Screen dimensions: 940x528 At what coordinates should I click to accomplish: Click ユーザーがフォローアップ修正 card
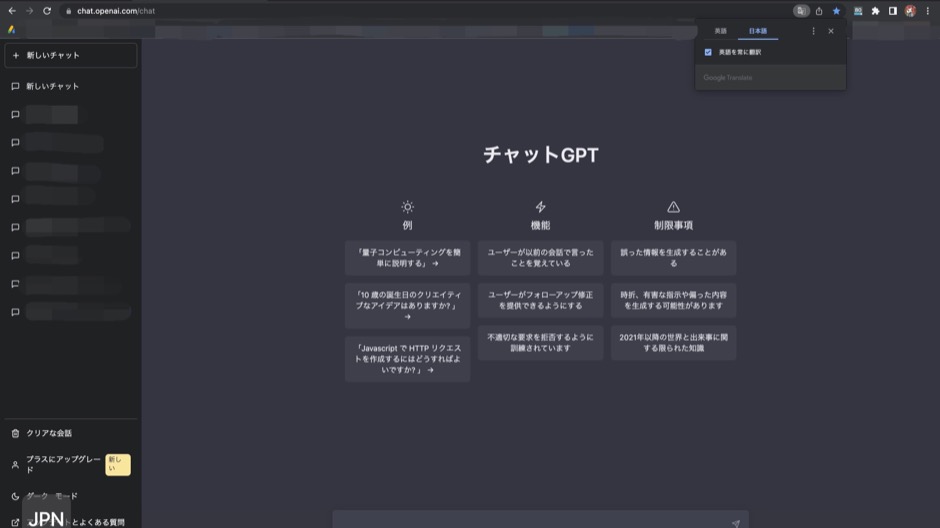point(541,300)
